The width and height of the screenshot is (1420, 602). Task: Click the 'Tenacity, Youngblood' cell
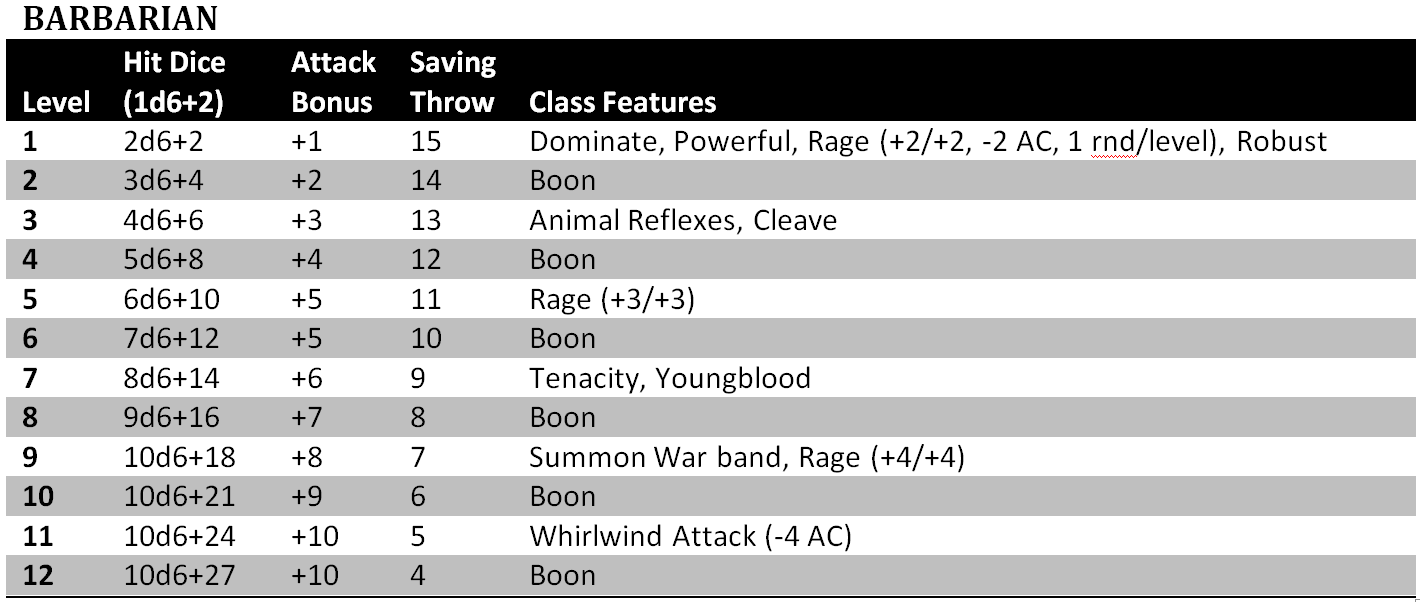click(x=670, y=379)
